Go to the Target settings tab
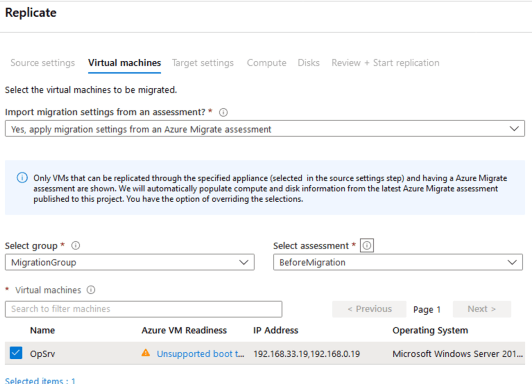Image resolution: width=532 pixels, height=384 pixels. 203,63
